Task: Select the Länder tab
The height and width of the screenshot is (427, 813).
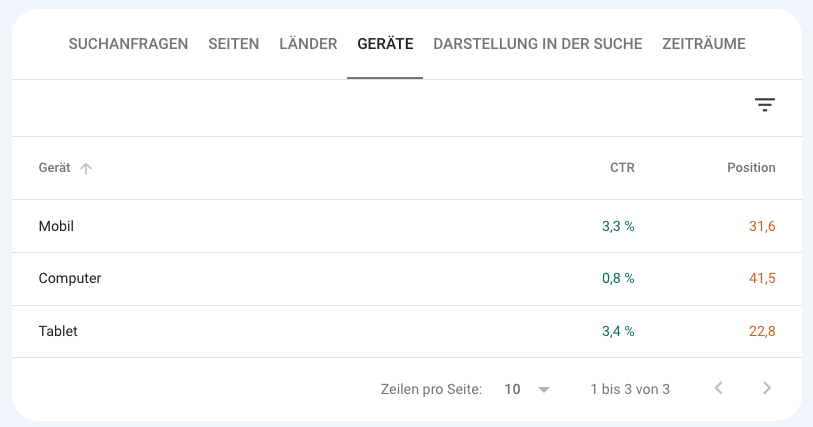Action: click(x=308, y=44)
